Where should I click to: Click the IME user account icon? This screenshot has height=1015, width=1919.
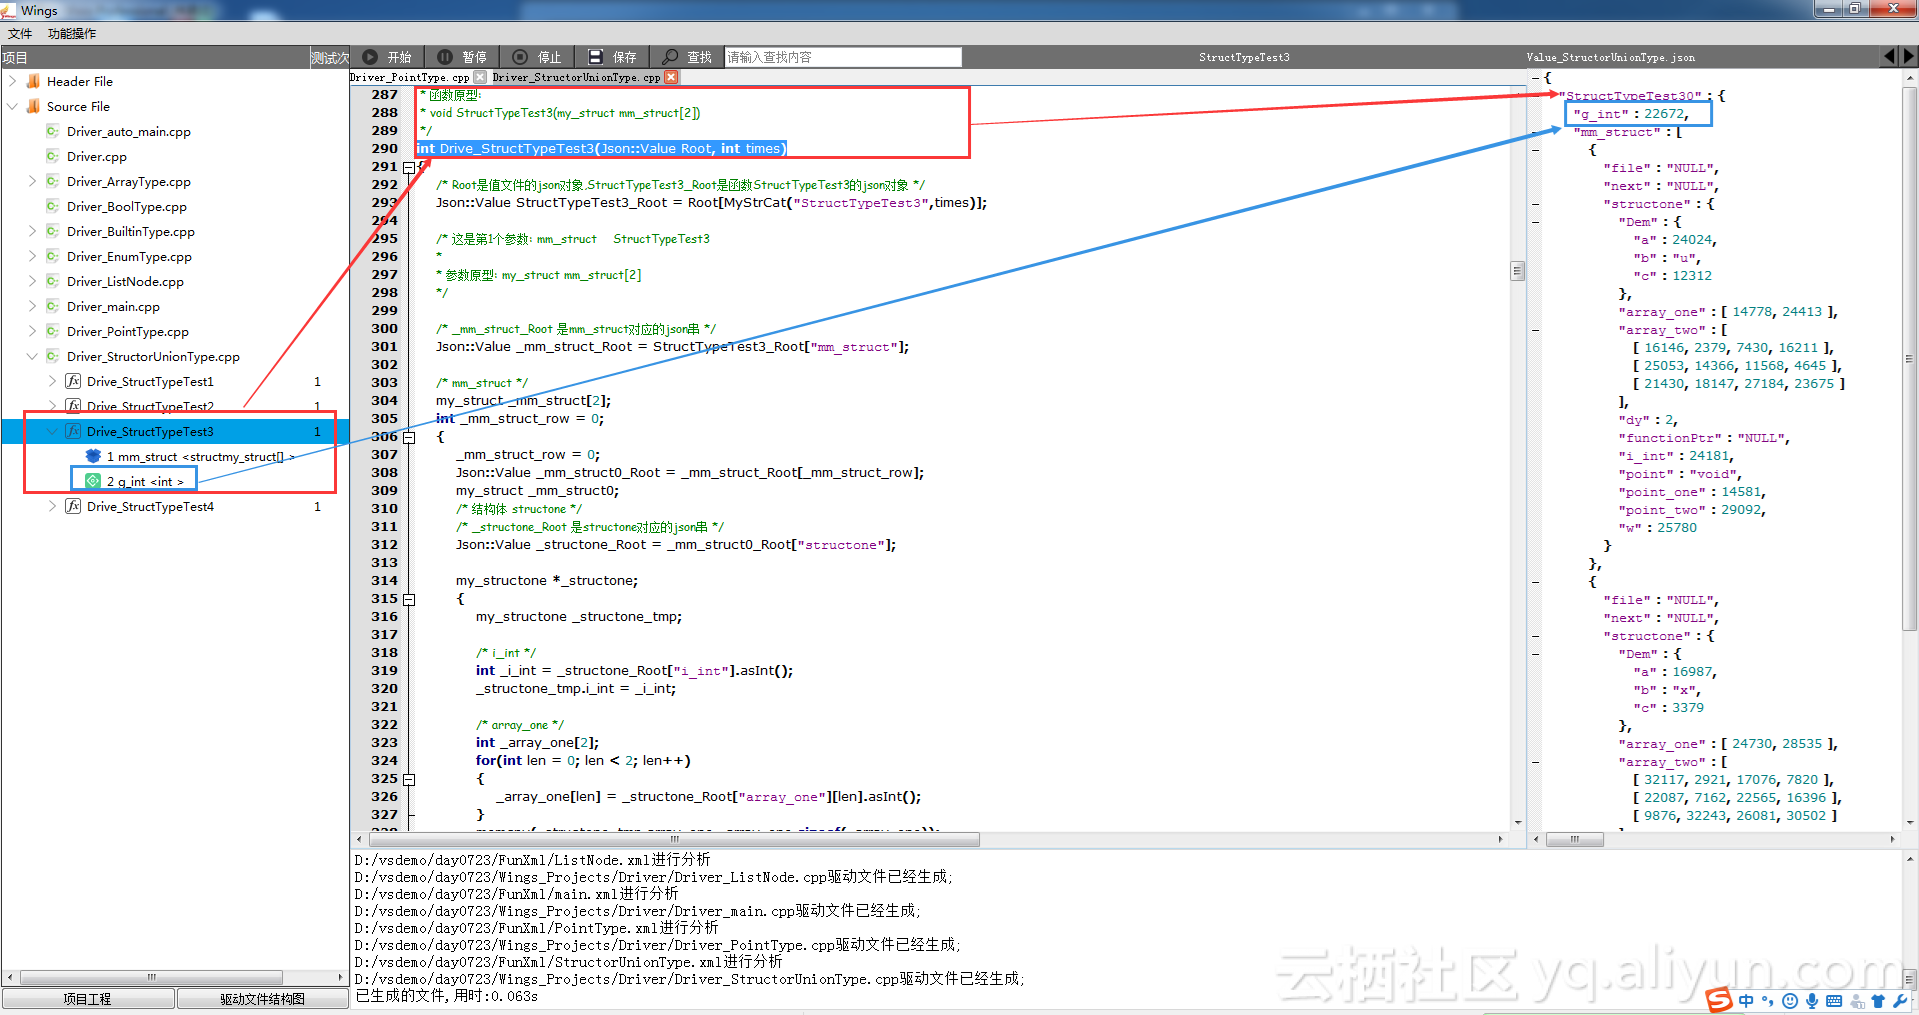(x=1857, y=1001)
